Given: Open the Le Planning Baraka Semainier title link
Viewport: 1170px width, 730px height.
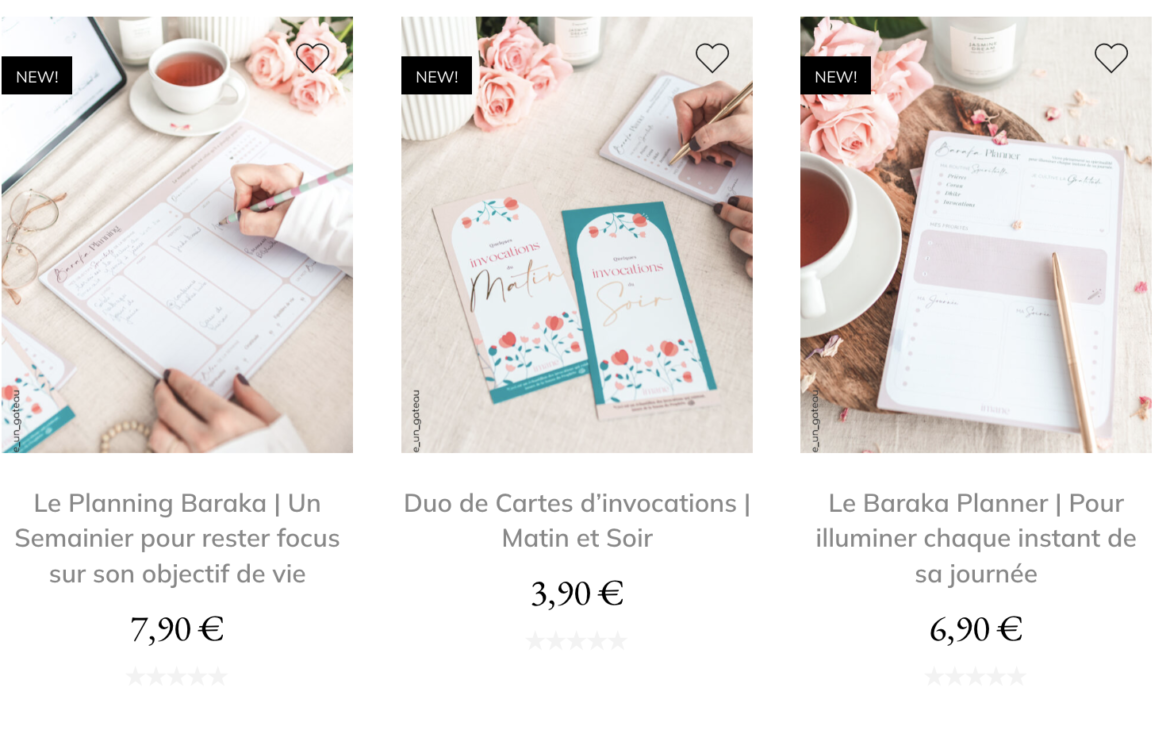Looking at the screenshot, I should (177, 538).
